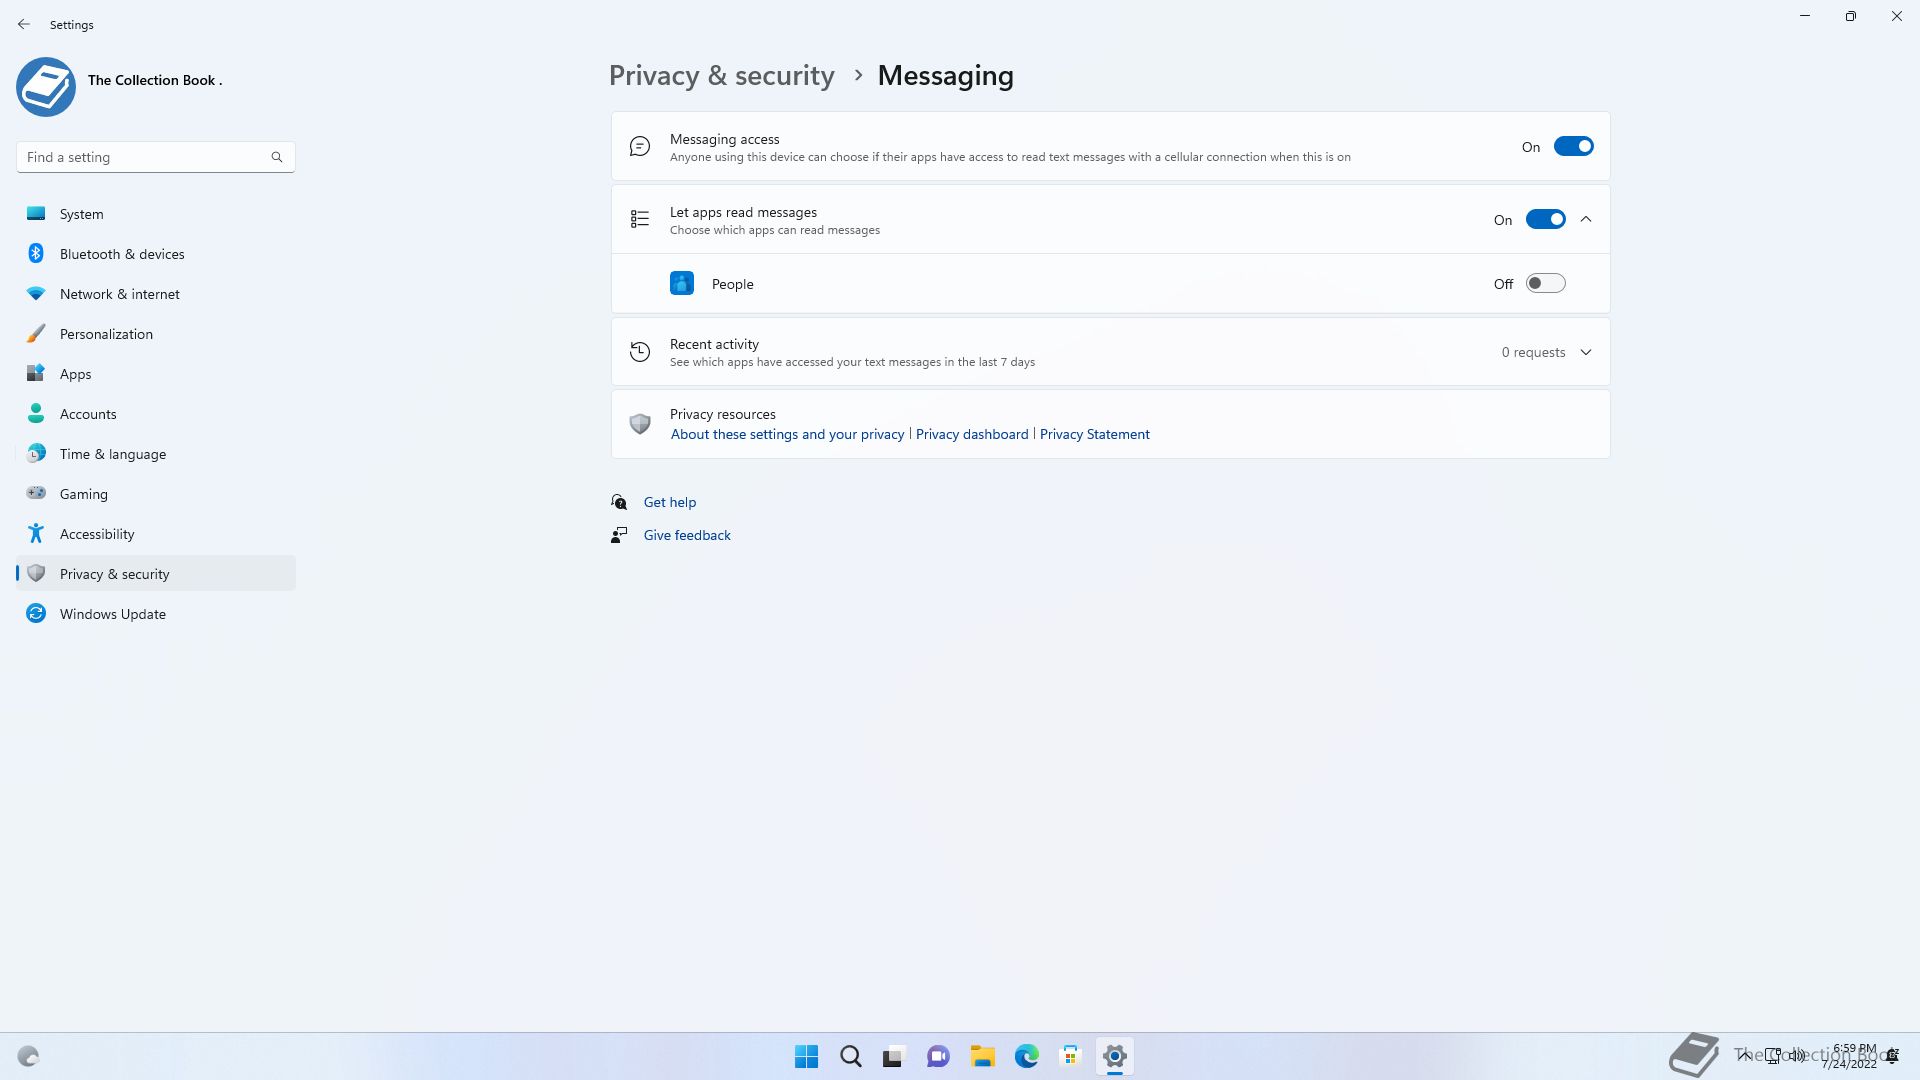Open Windows Update page
This screenshot has width=1920, height=1080.
(x=156, y=614)
